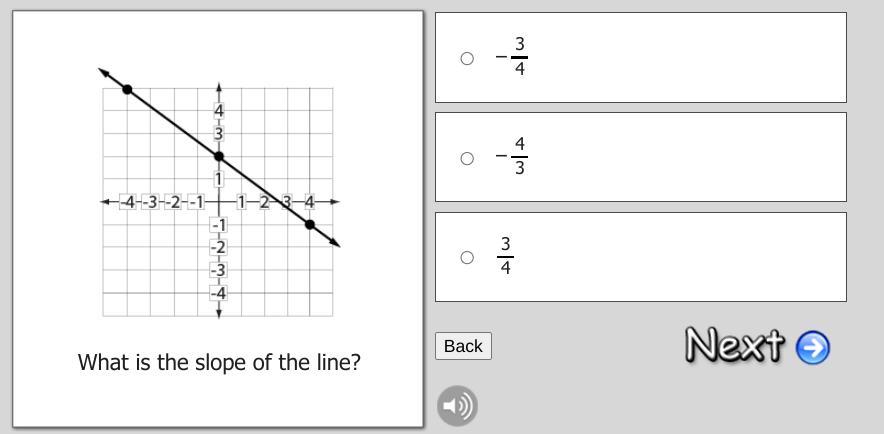Select the radio button for -4/3
The width and height of the screenshot is (884, 434).
(467, 158)
